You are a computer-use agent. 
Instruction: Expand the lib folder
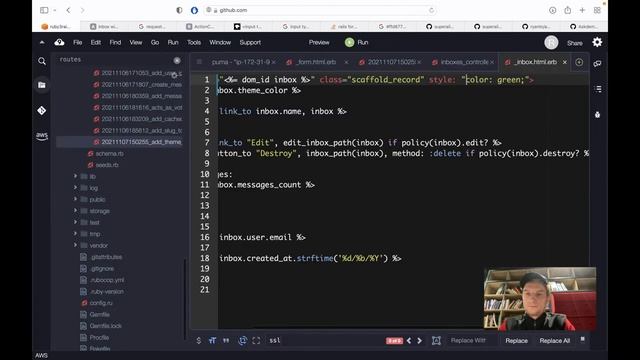76,176
